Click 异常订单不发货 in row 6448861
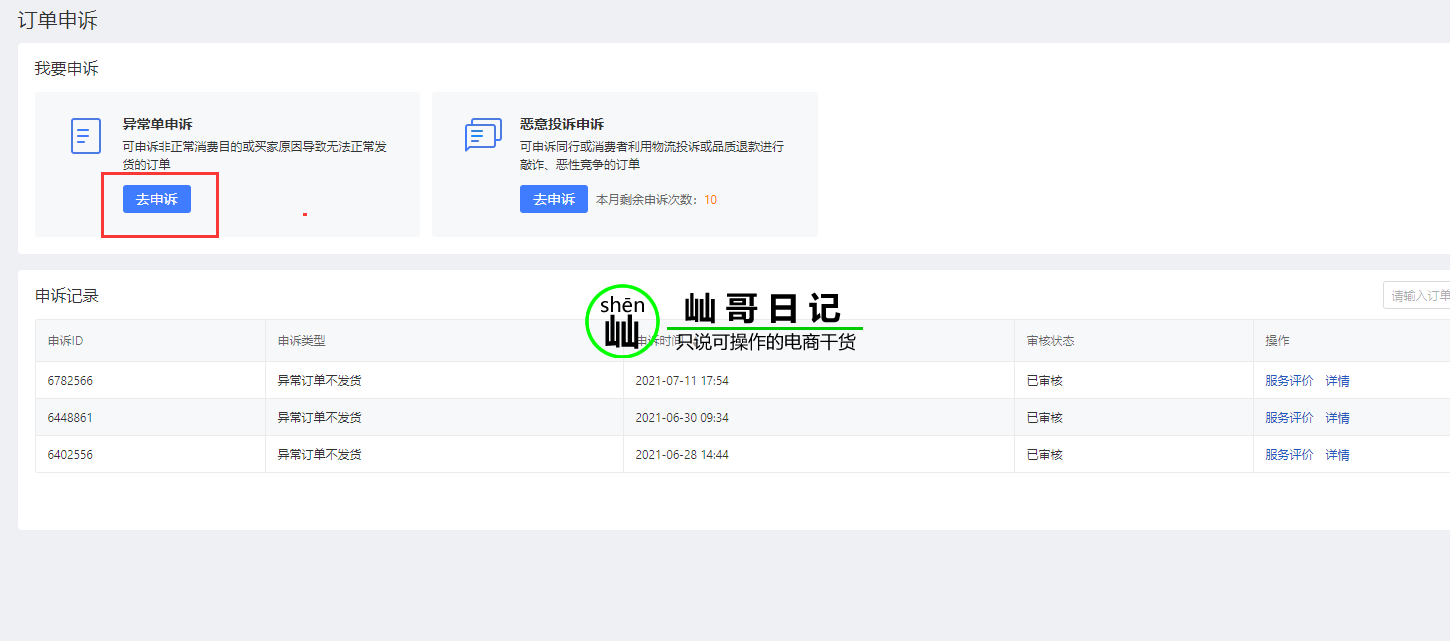The height and width of the screenshot is (641, 1450). (x=319, y=418)
